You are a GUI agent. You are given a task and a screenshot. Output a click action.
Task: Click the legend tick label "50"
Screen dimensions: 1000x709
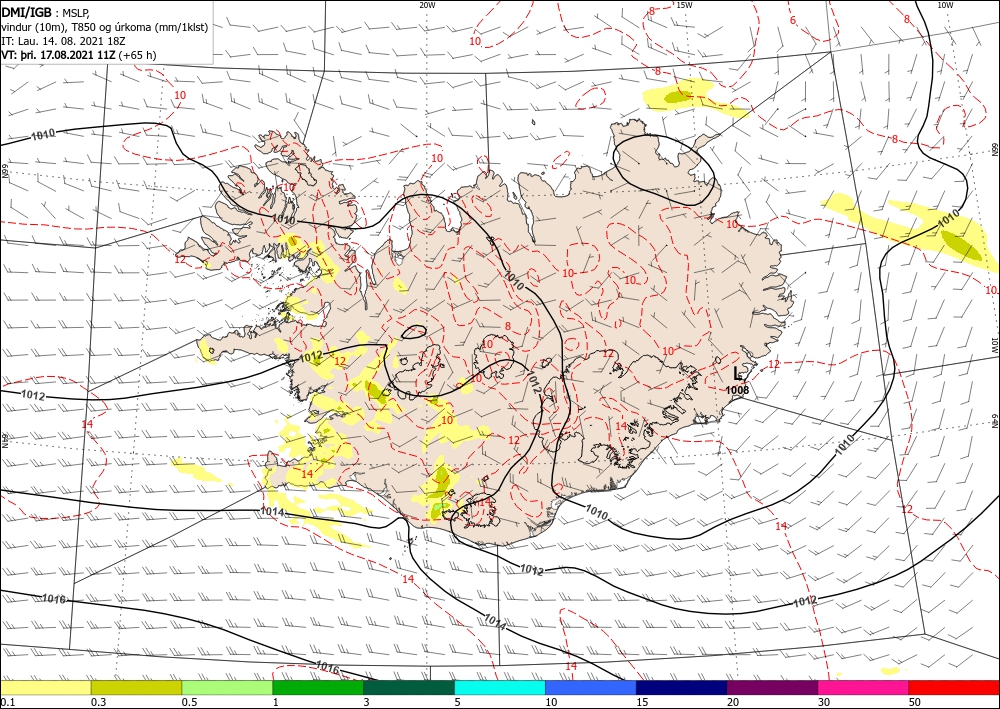click(x=915, y=702)
